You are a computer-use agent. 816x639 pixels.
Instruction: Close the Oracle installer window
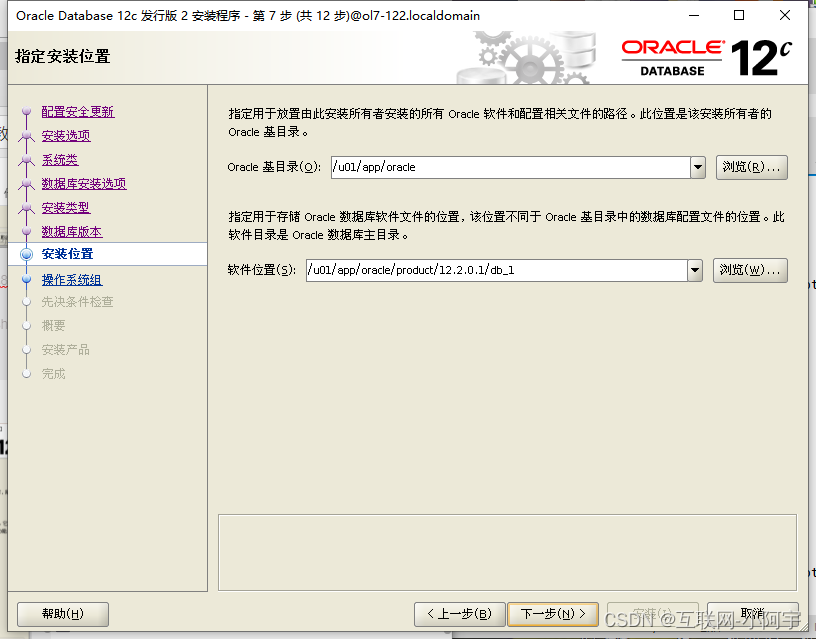[x=785, y=16]
